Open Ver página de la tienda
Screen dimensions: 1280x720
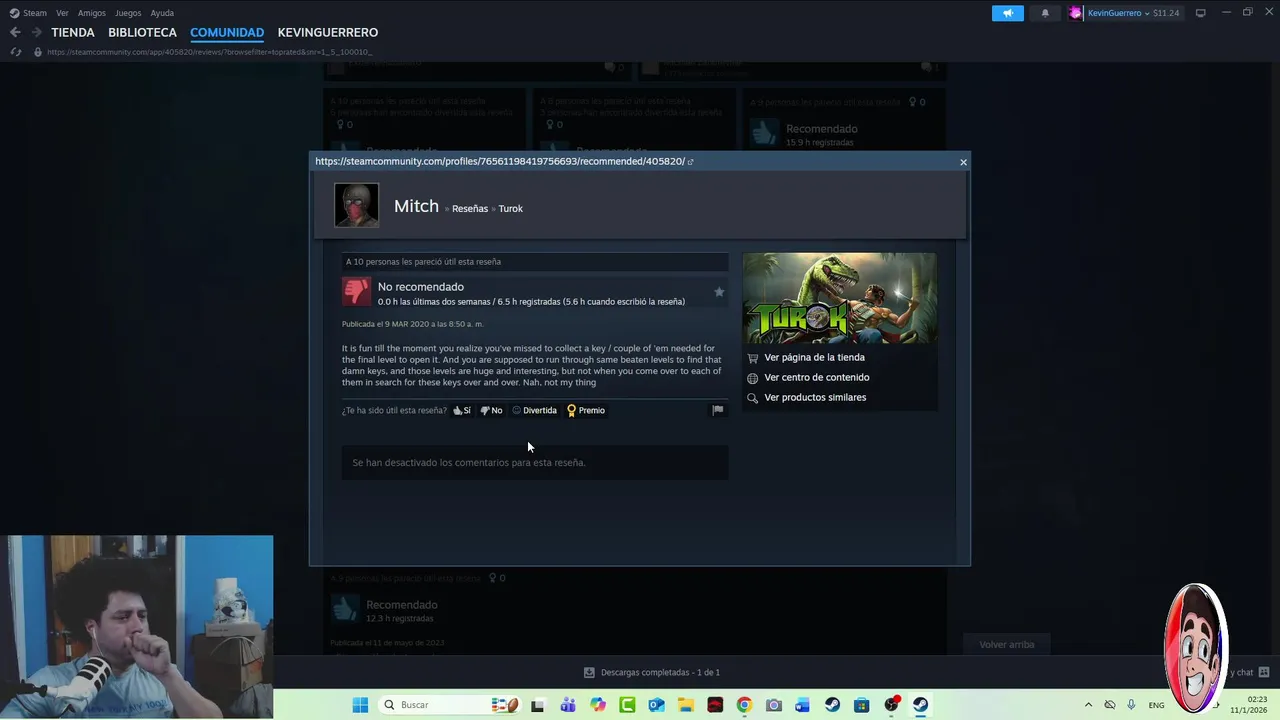click(x=814, y=357)
